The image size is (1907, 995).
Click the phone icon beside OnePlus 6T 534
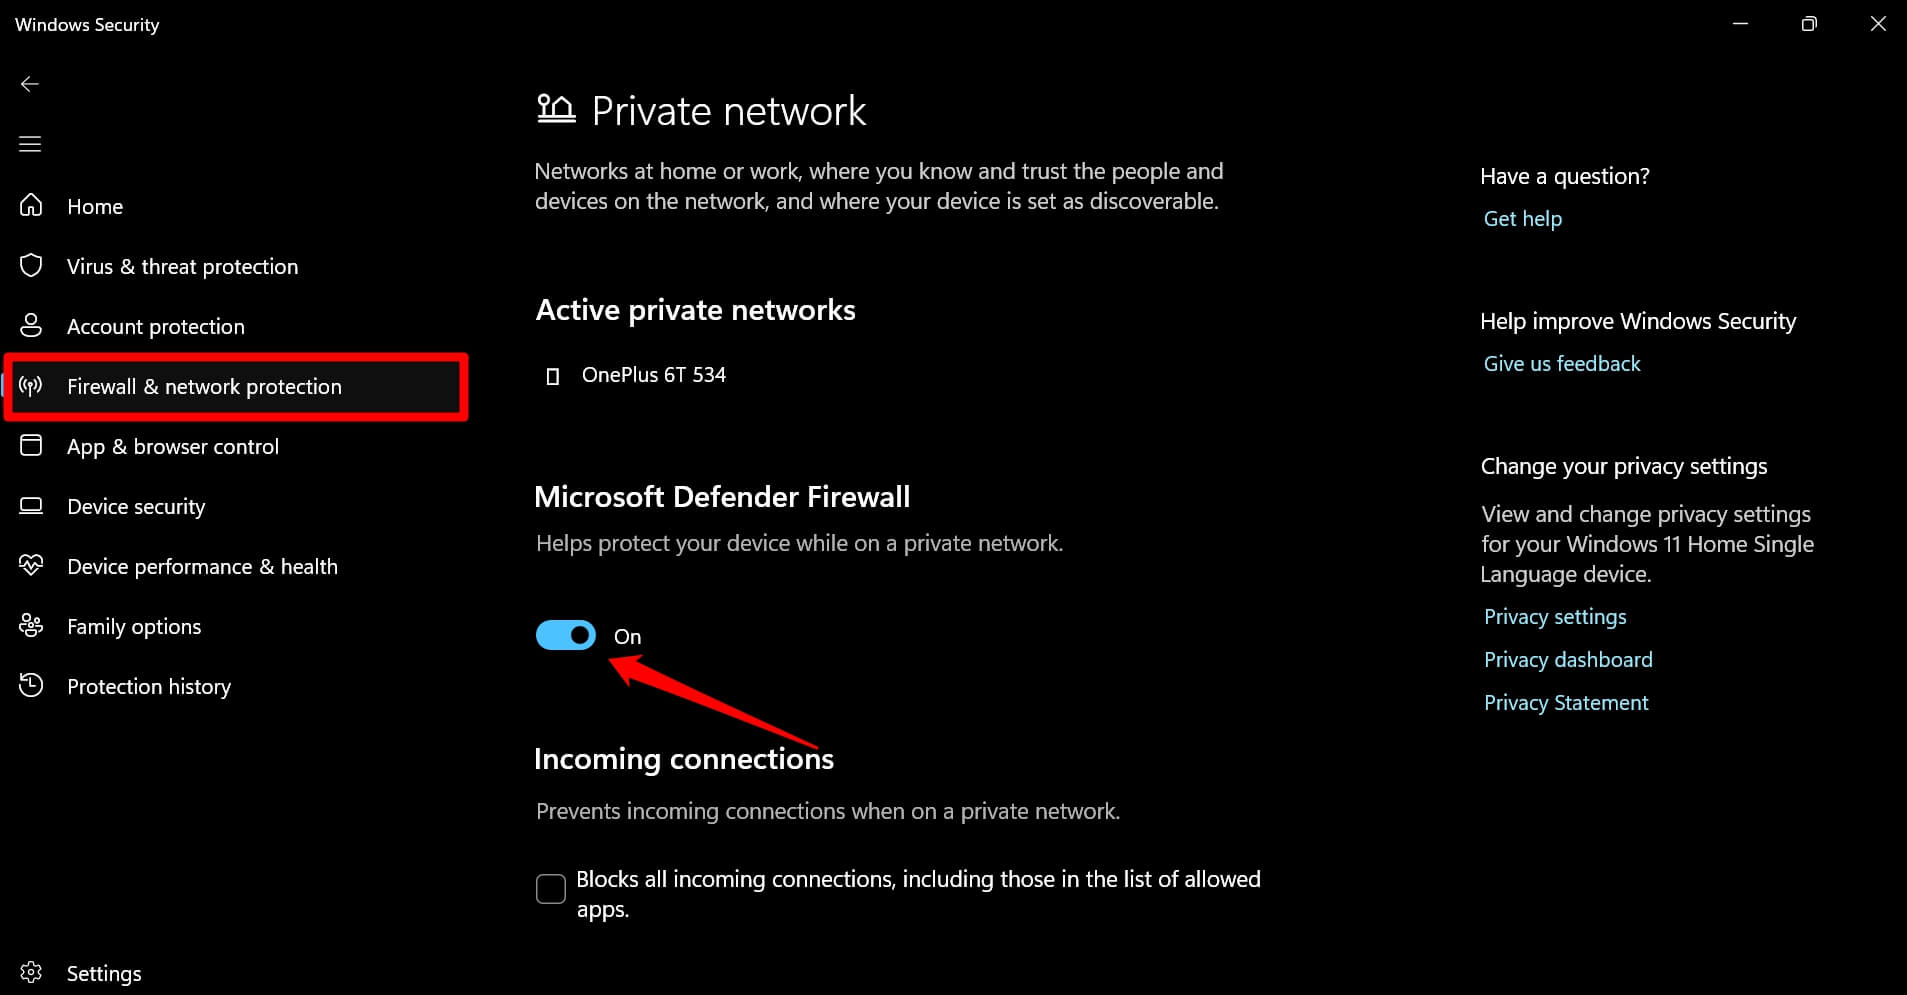(553, 375)
